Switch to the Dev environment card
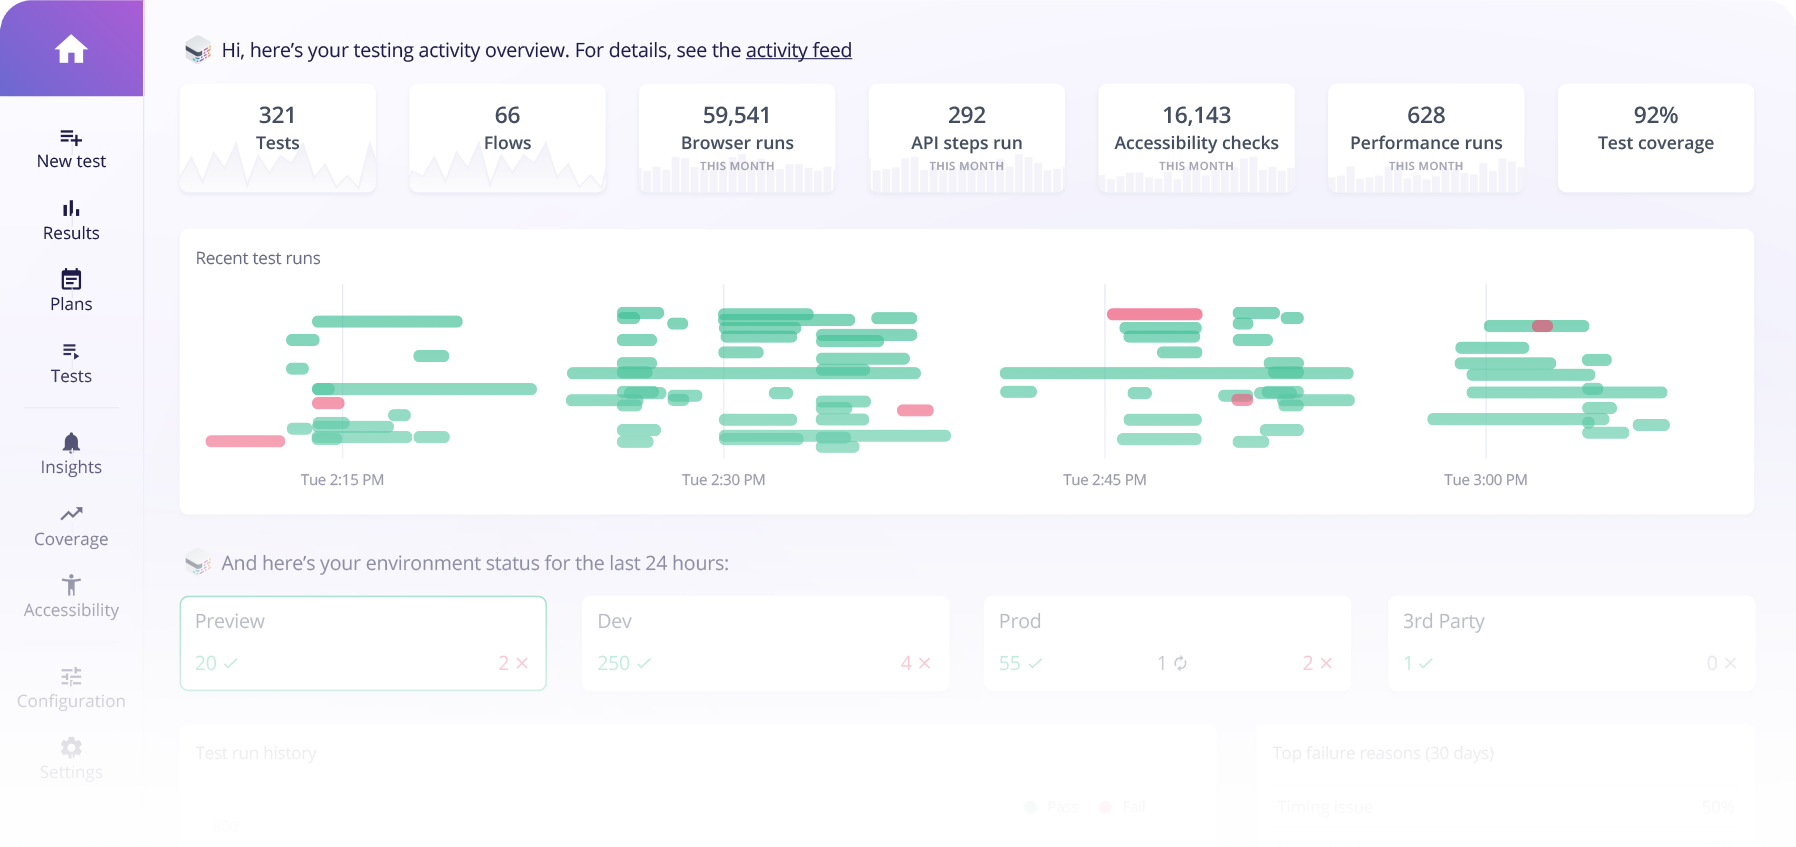Viewport: 1796px width, 847px height. 764,643
